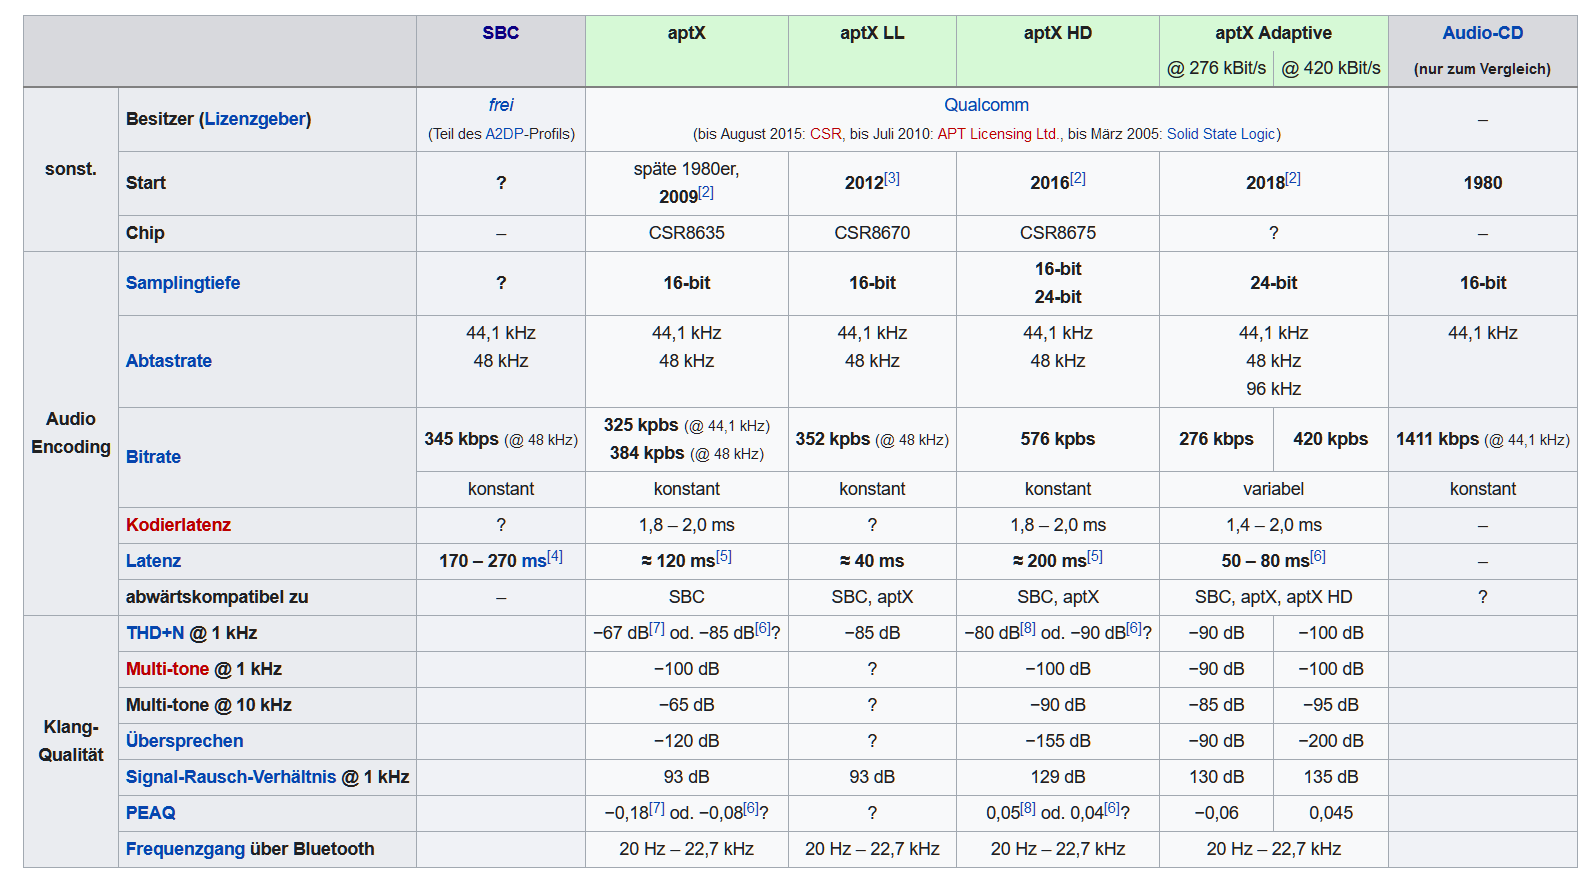Click the '129 dB' signal-to-noise cell

(x=1058, y=777)
